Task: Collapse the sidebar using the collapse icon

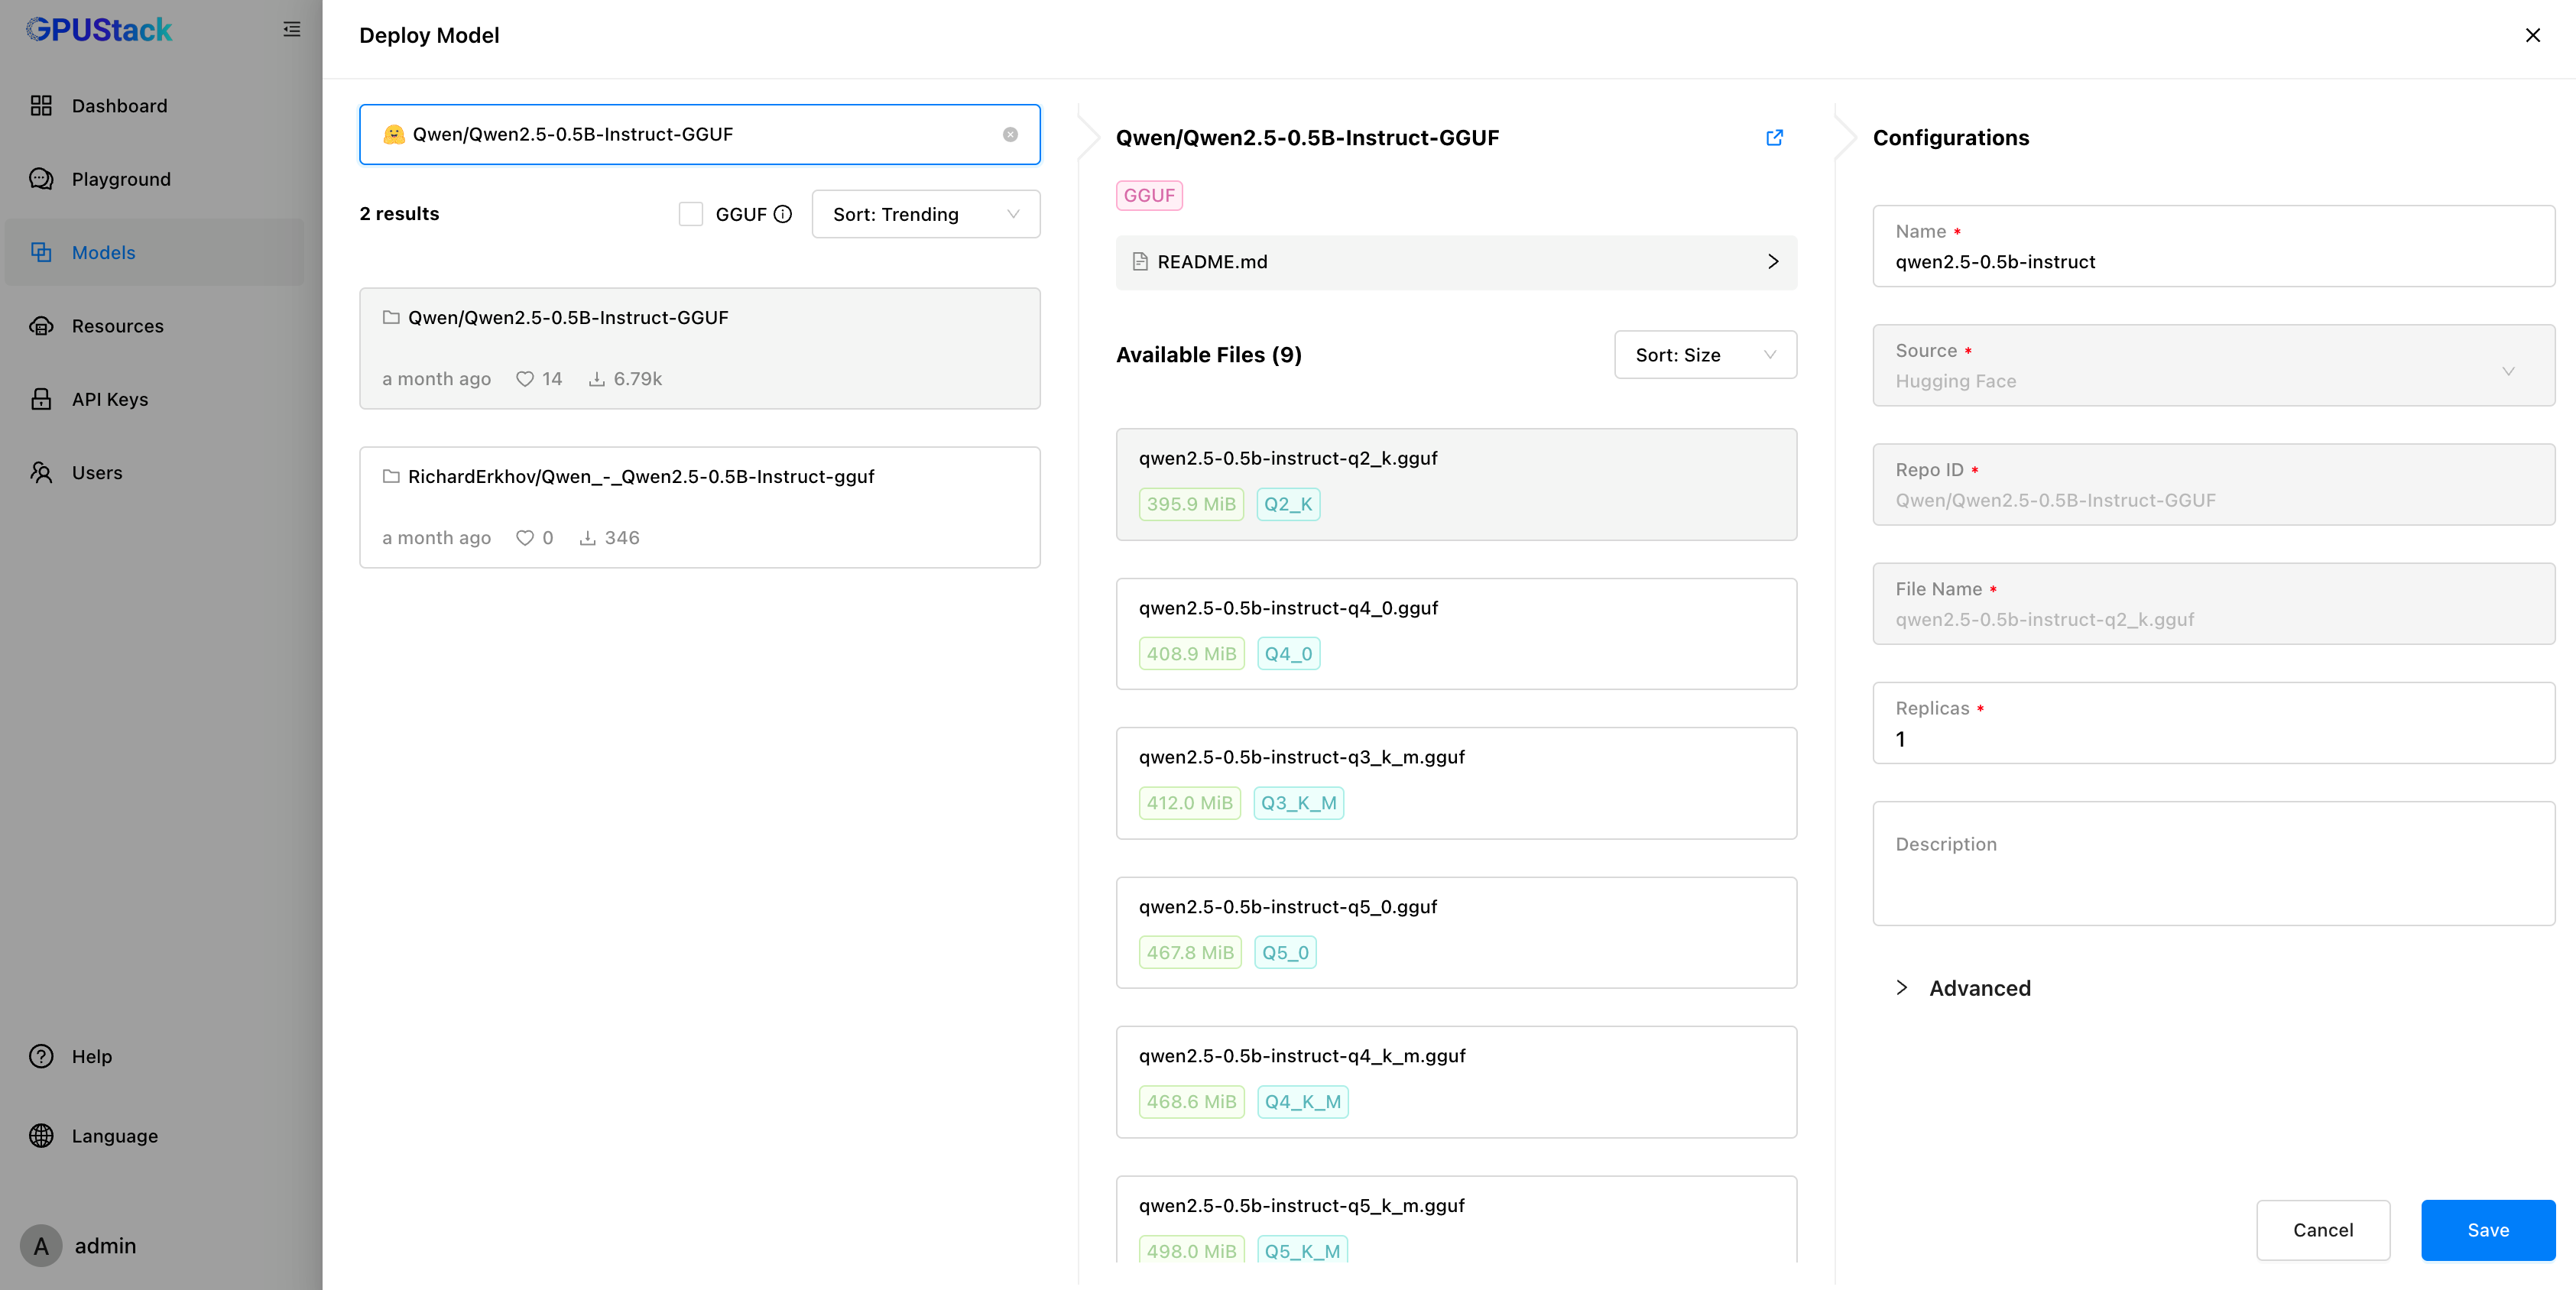Action: [x=292, y=29]
